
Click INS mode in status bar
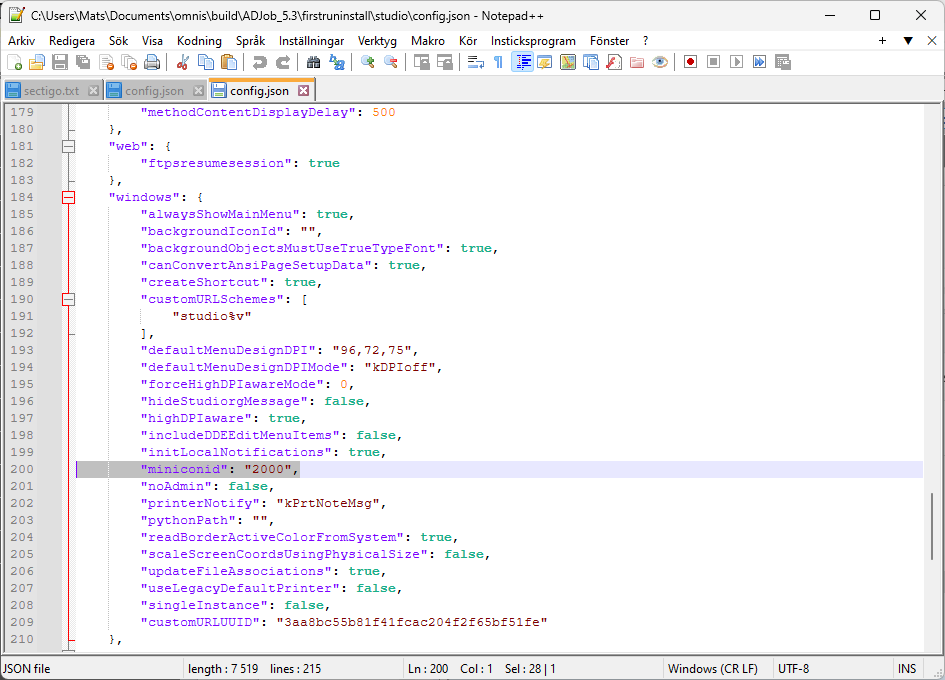pos(907,669)
